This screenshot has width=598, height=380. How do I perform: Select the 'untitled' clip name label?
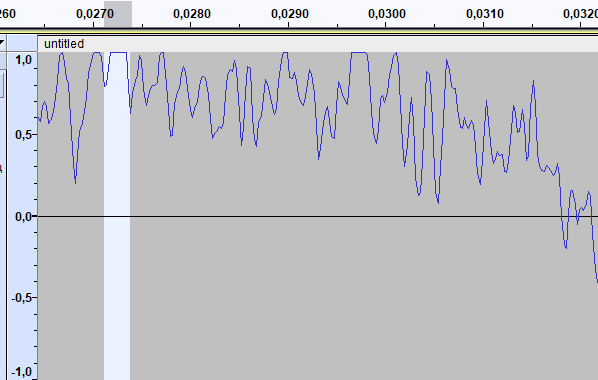point(64,44)
